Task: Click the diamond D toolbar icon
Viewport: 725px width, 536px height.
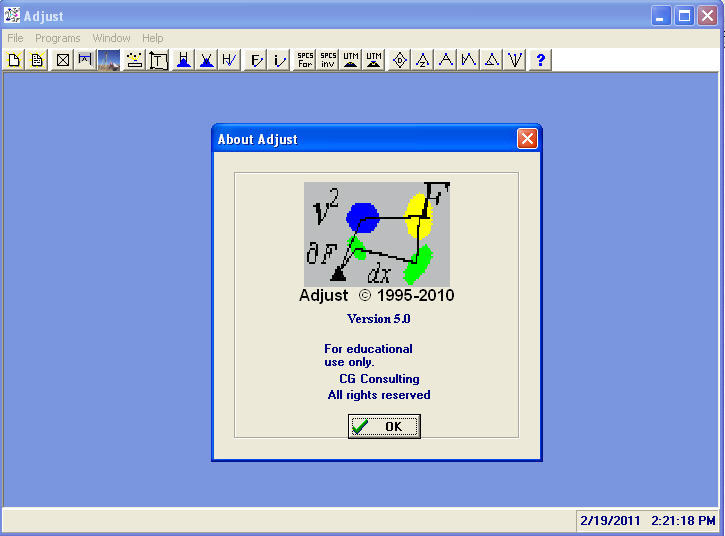Action: tap(399, 60)
